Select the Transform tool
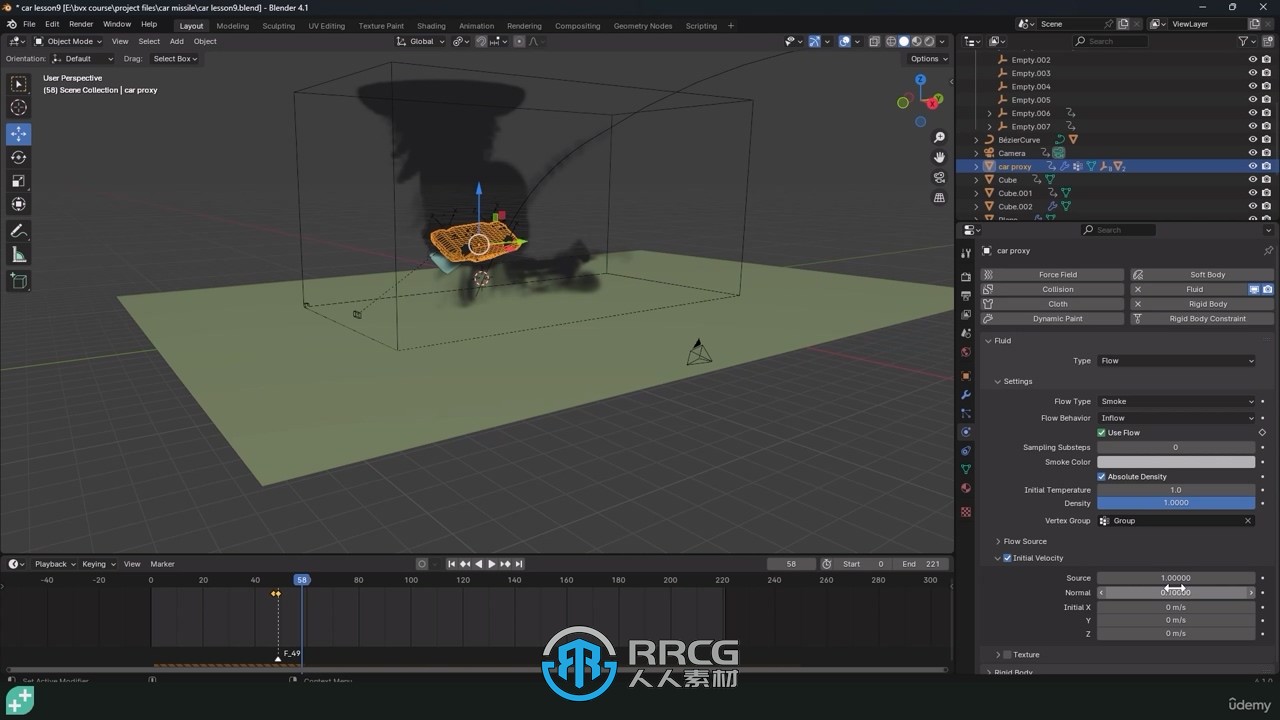Viewport: 1280px width, 720px height. click(18, 204)
